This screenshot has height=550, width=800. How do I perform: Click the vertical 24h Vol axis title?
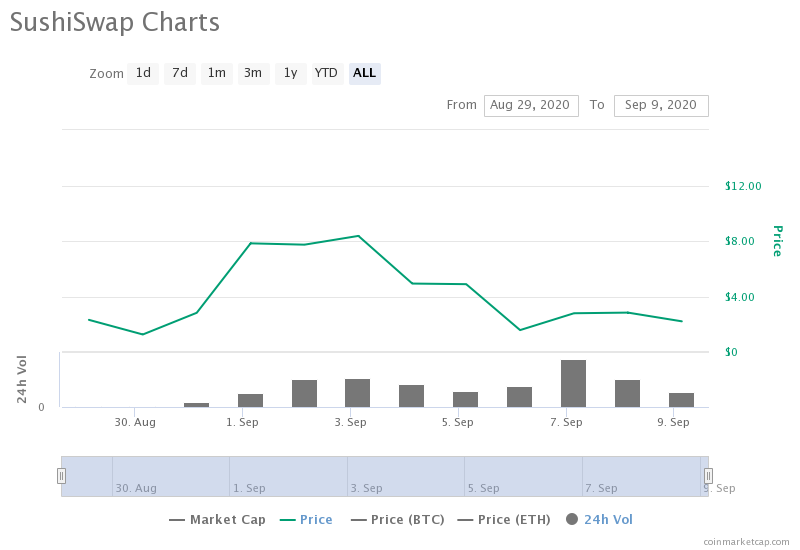pyautogui.click(x=21, y=380)
